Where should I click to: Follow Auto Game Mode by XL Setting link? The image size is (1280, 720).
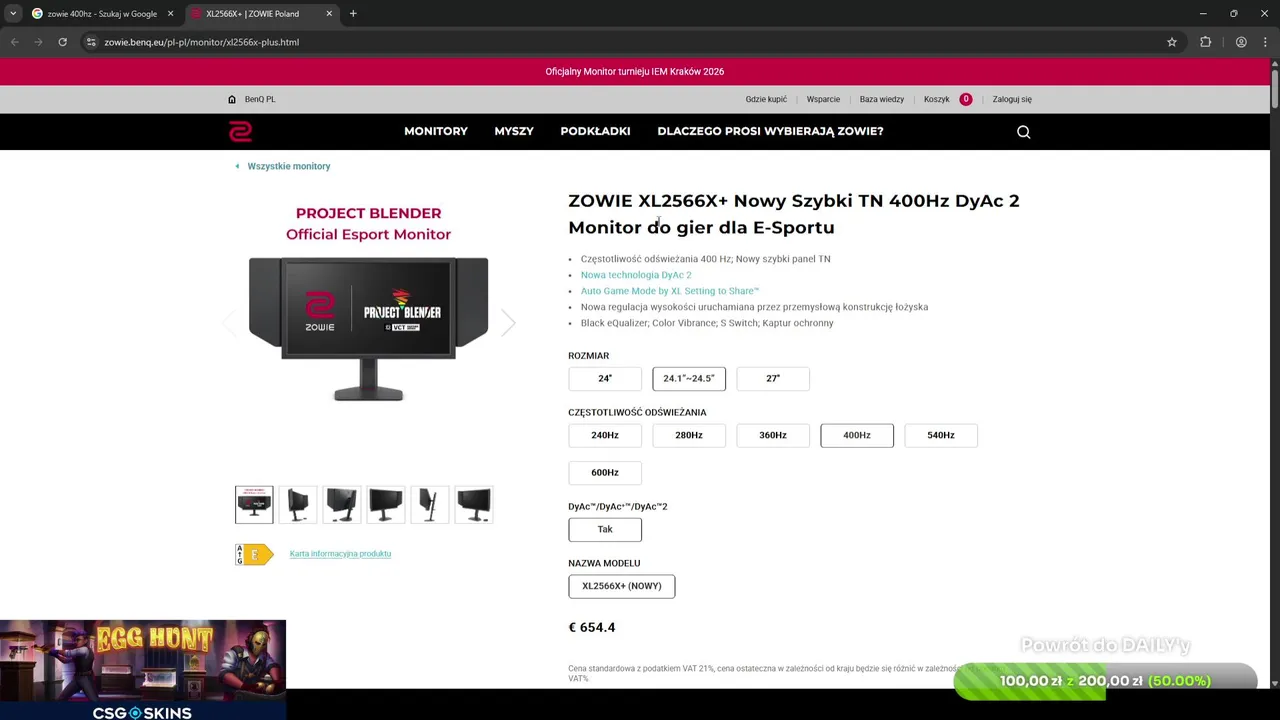(670, 291)
